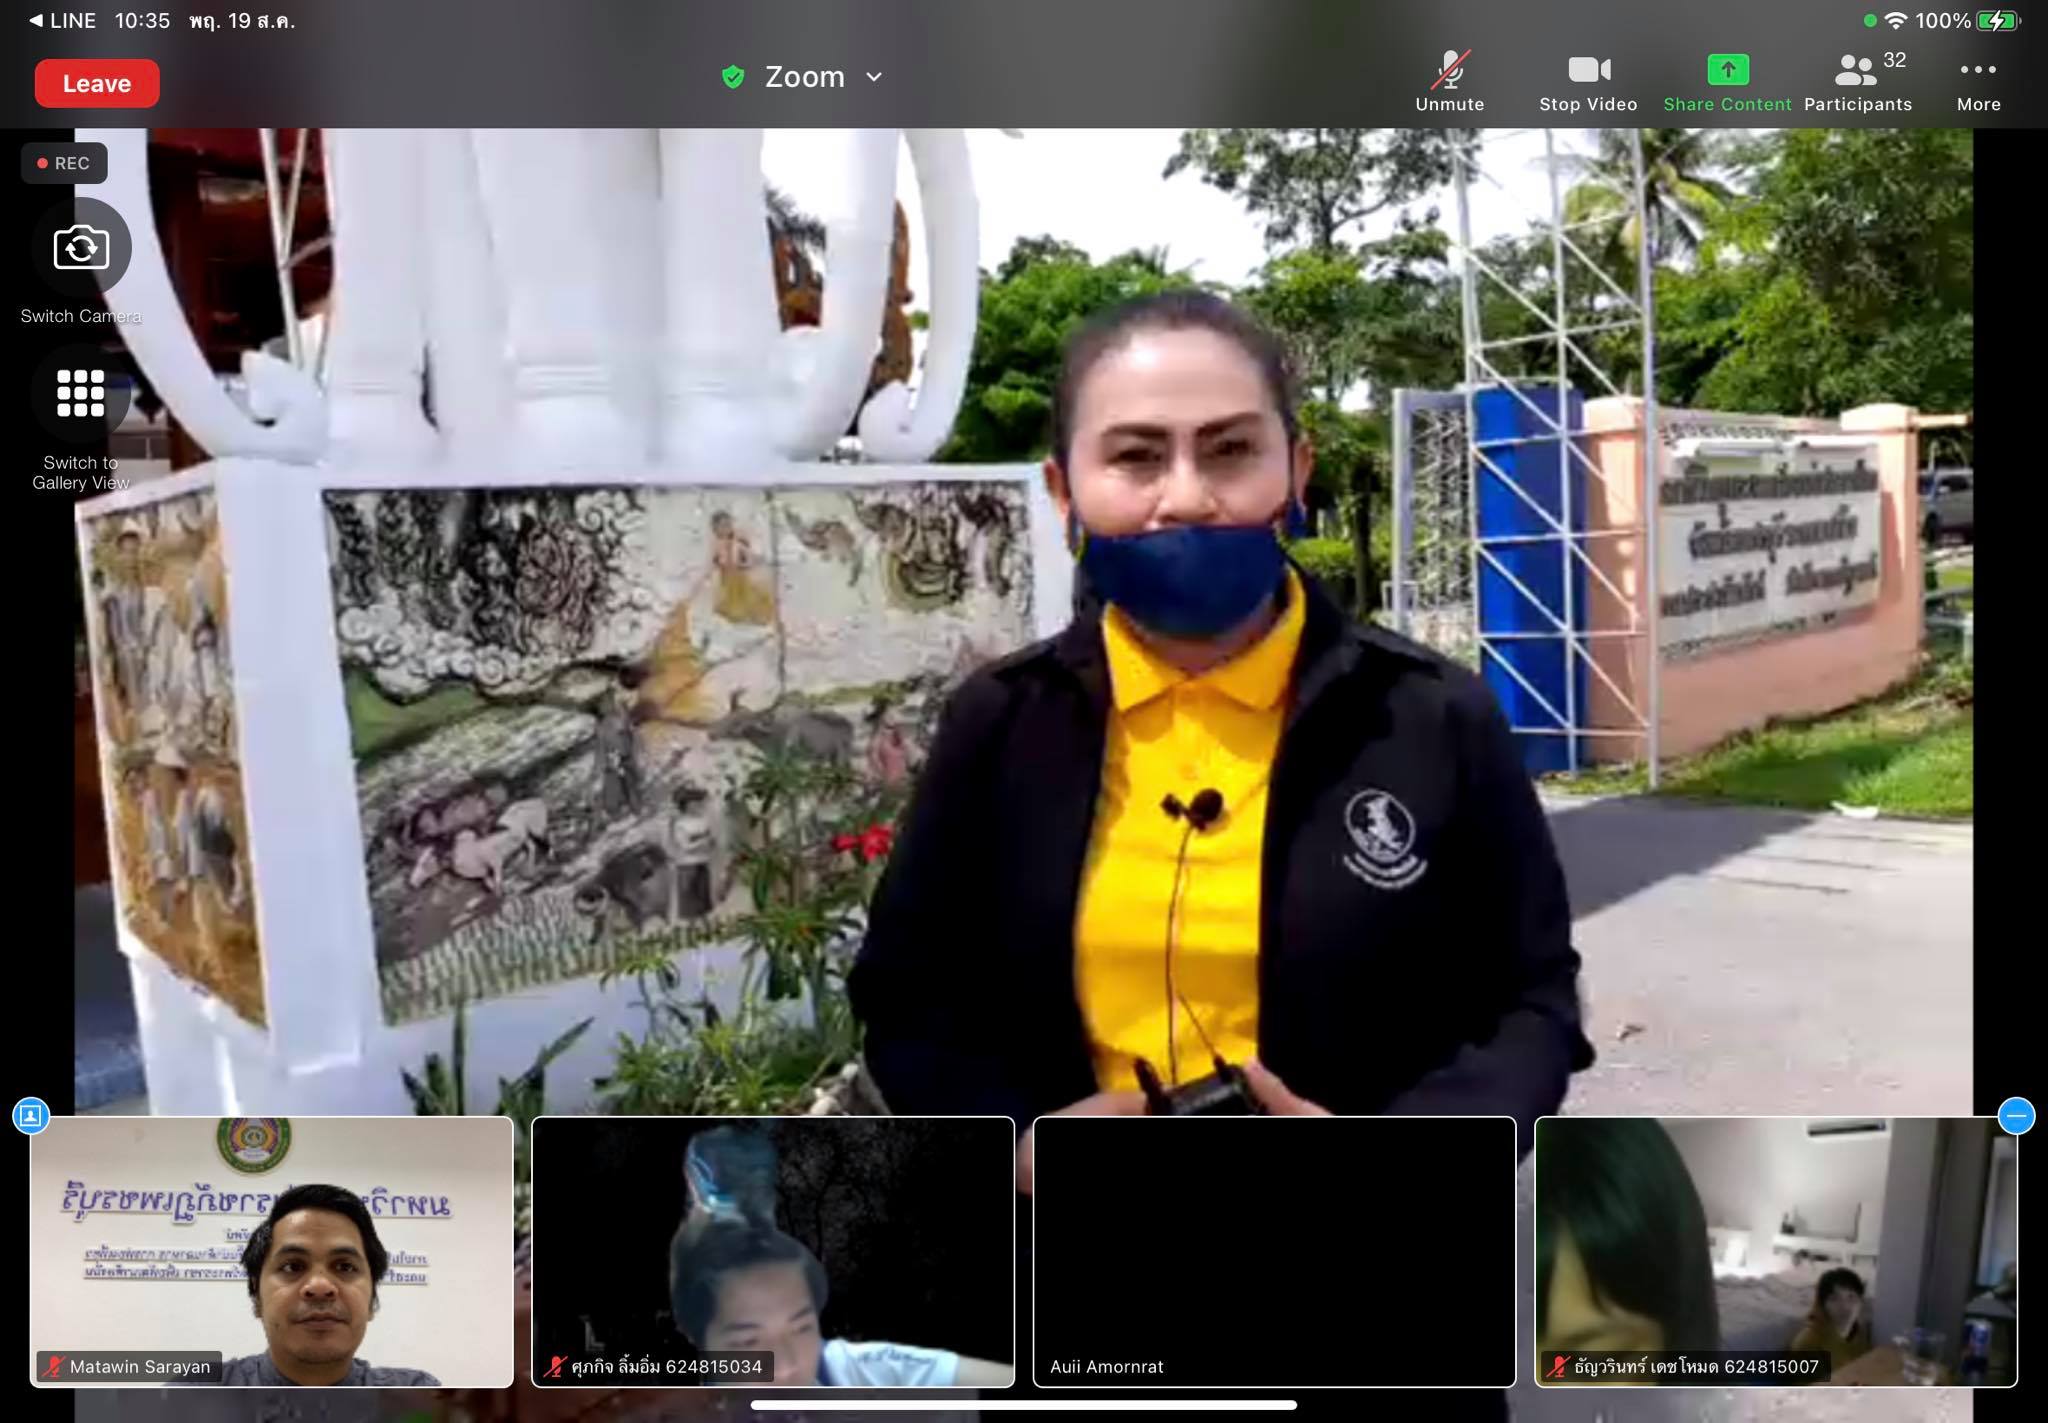Screen dimensions: 2048x1423
Task: Tap the home indicator bar at bottom
Action: 1023,1405
